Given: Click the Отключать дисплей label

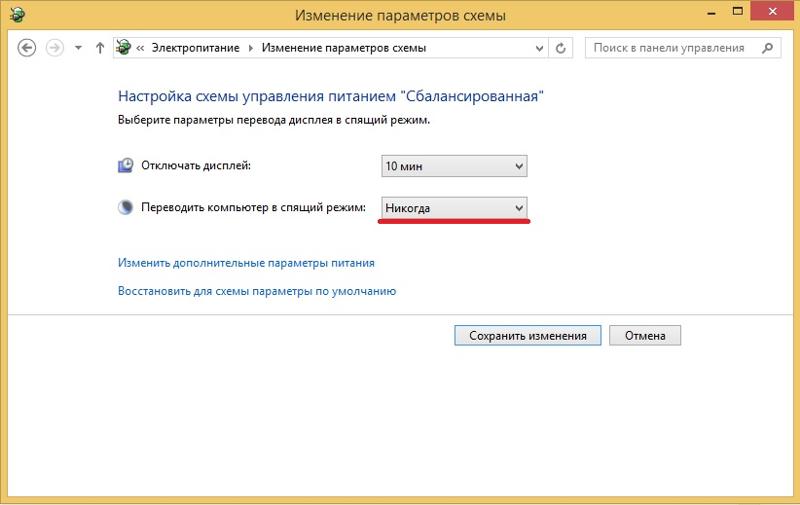Looking at the screenshot, I should [196, 166].
